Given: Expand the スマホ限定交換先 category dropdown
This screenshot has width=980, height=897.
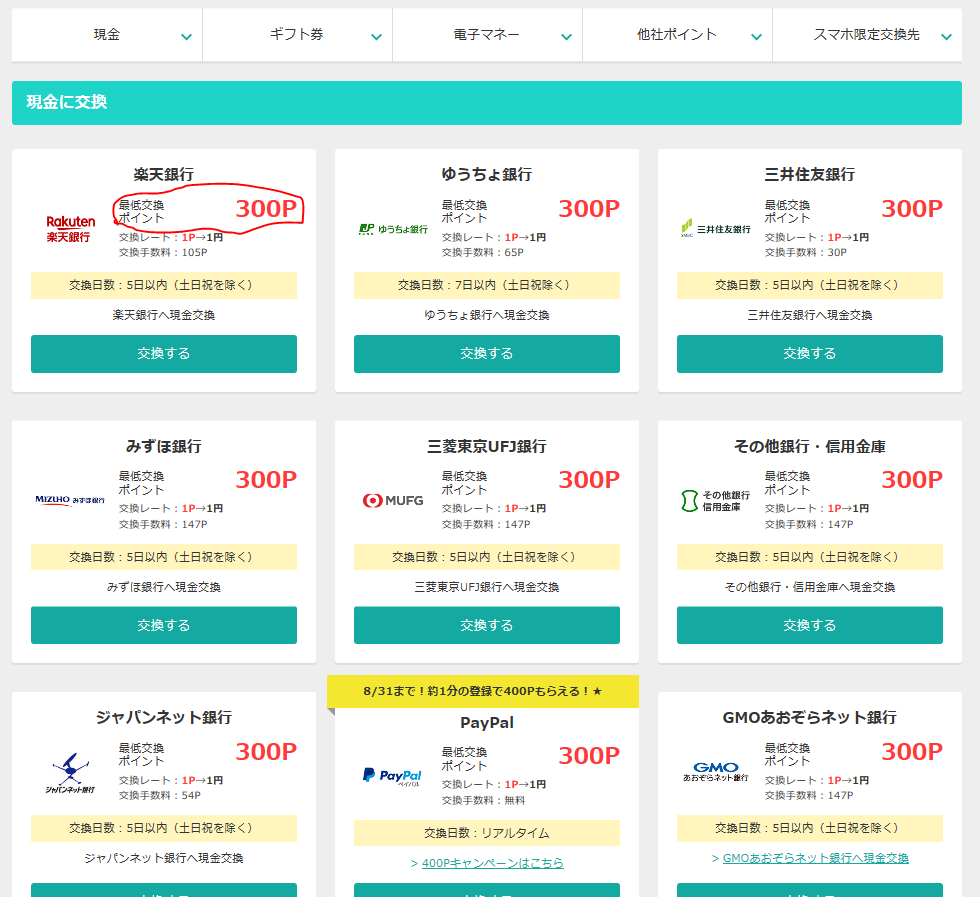Looking at the screenshot, I should pos(867,35).
